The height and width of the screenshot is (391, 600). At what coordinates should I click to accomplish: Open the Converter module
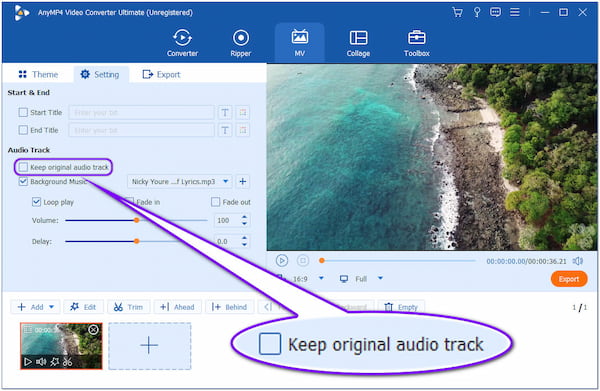click(x=182, y=43)
